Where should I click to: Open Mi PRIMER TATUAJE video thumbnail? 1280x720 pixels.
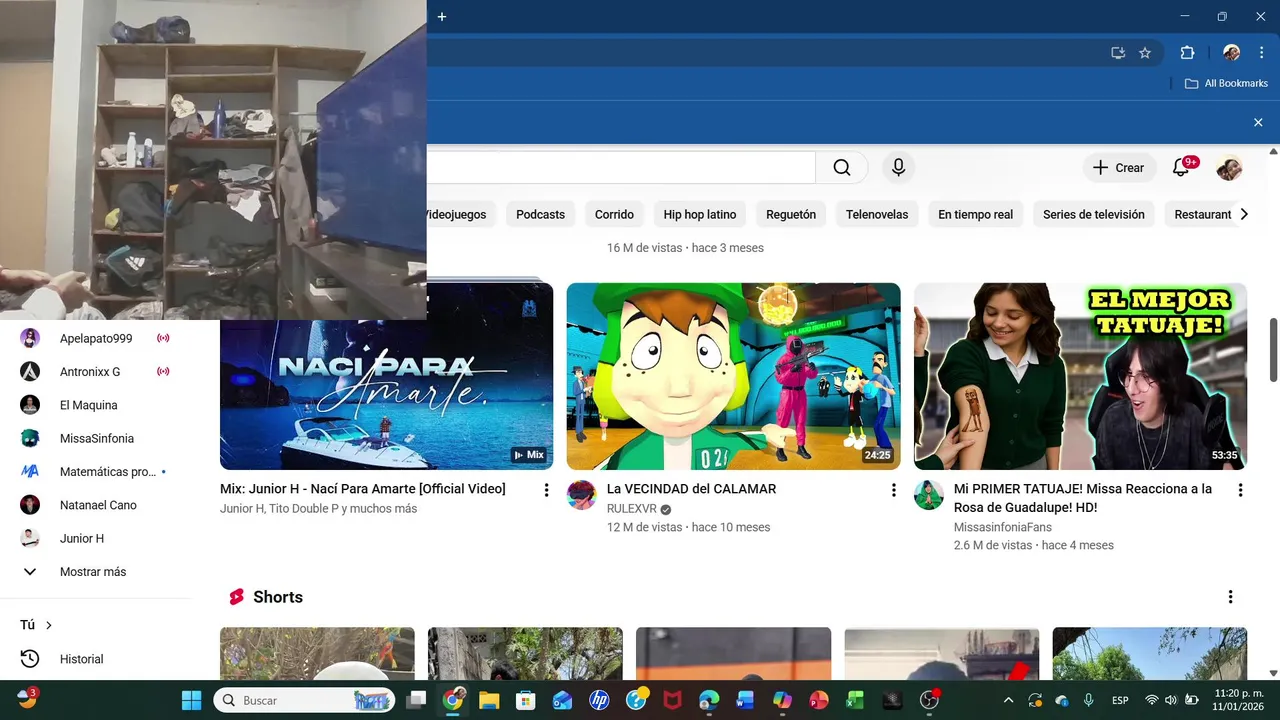1080,376
